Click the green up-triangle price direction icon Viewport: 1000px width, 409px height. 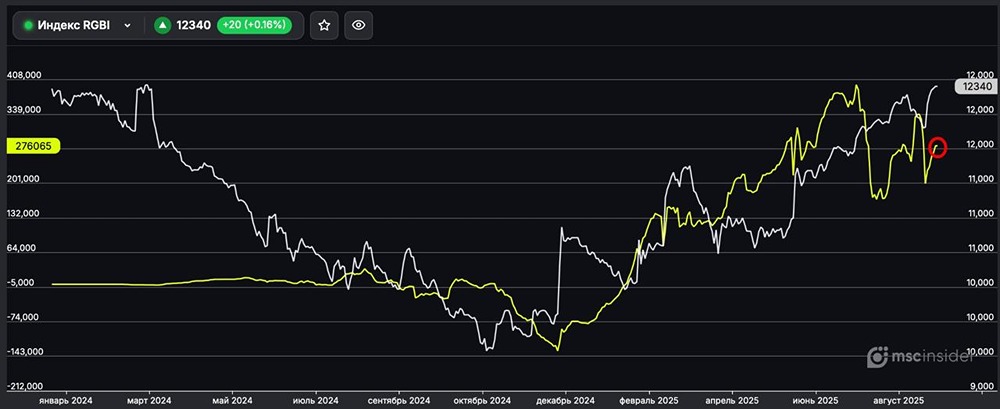[x=162, y=26]
